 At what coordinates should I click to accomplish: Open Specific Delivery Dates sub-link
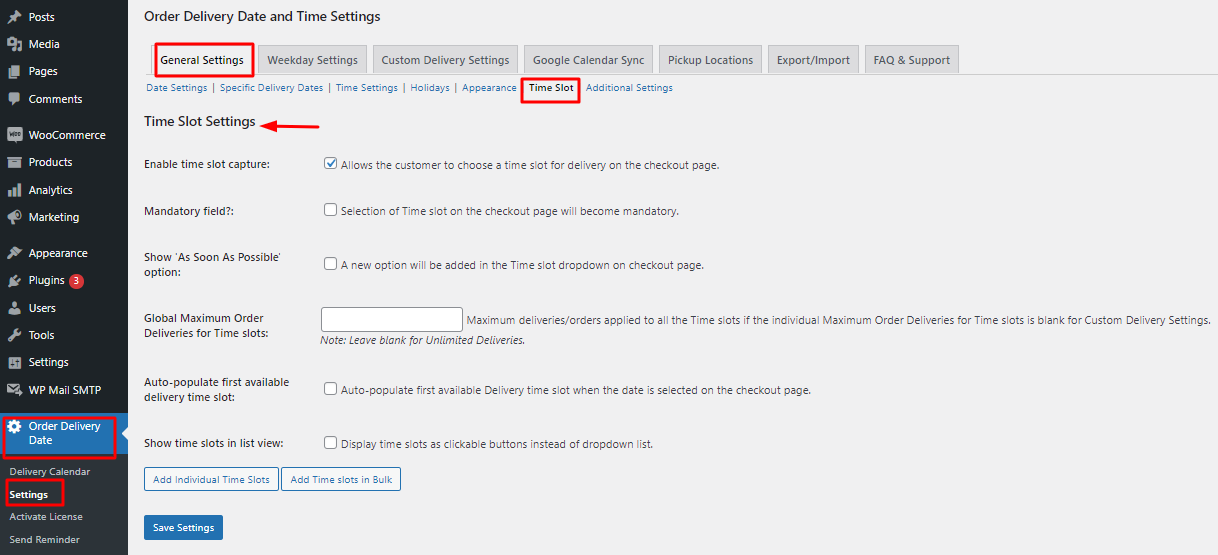(272, 88)
